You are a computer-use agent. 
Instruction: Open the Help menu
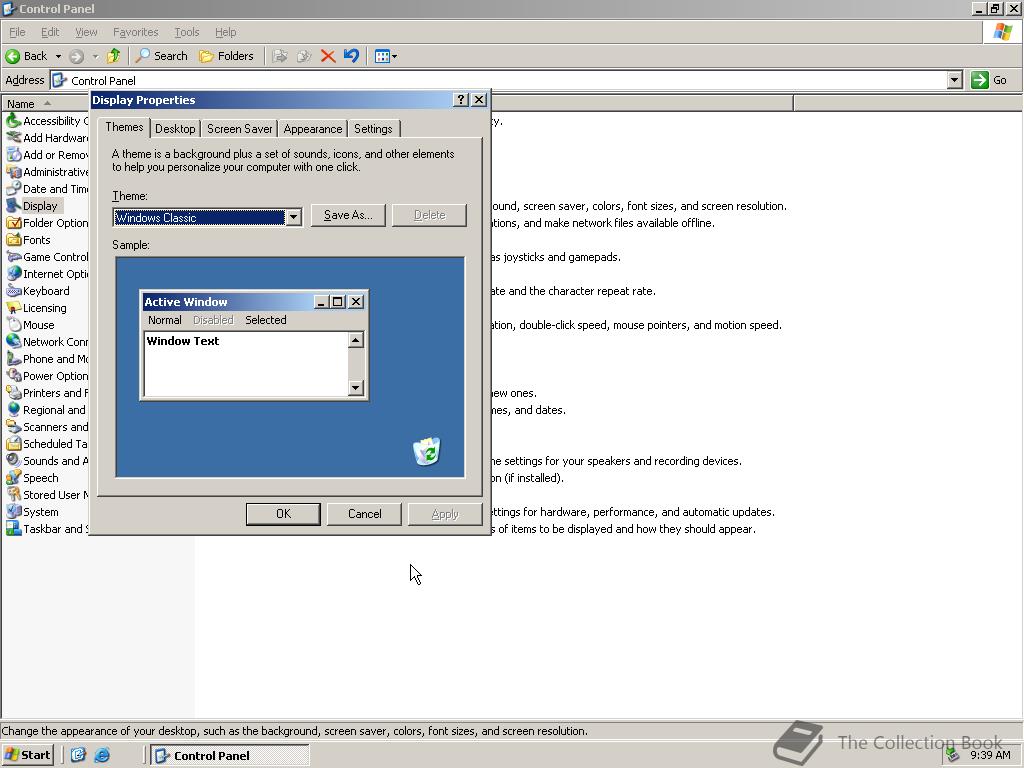(x=225, y=32)
